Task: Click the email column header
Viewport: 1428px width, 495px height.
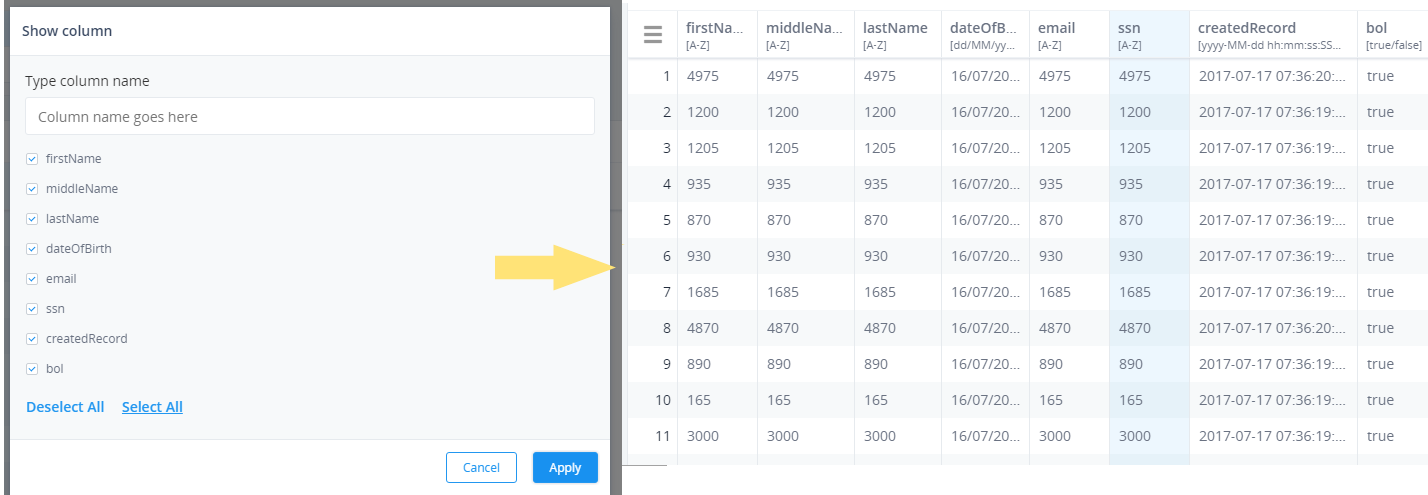Action: coord(1069,35)
